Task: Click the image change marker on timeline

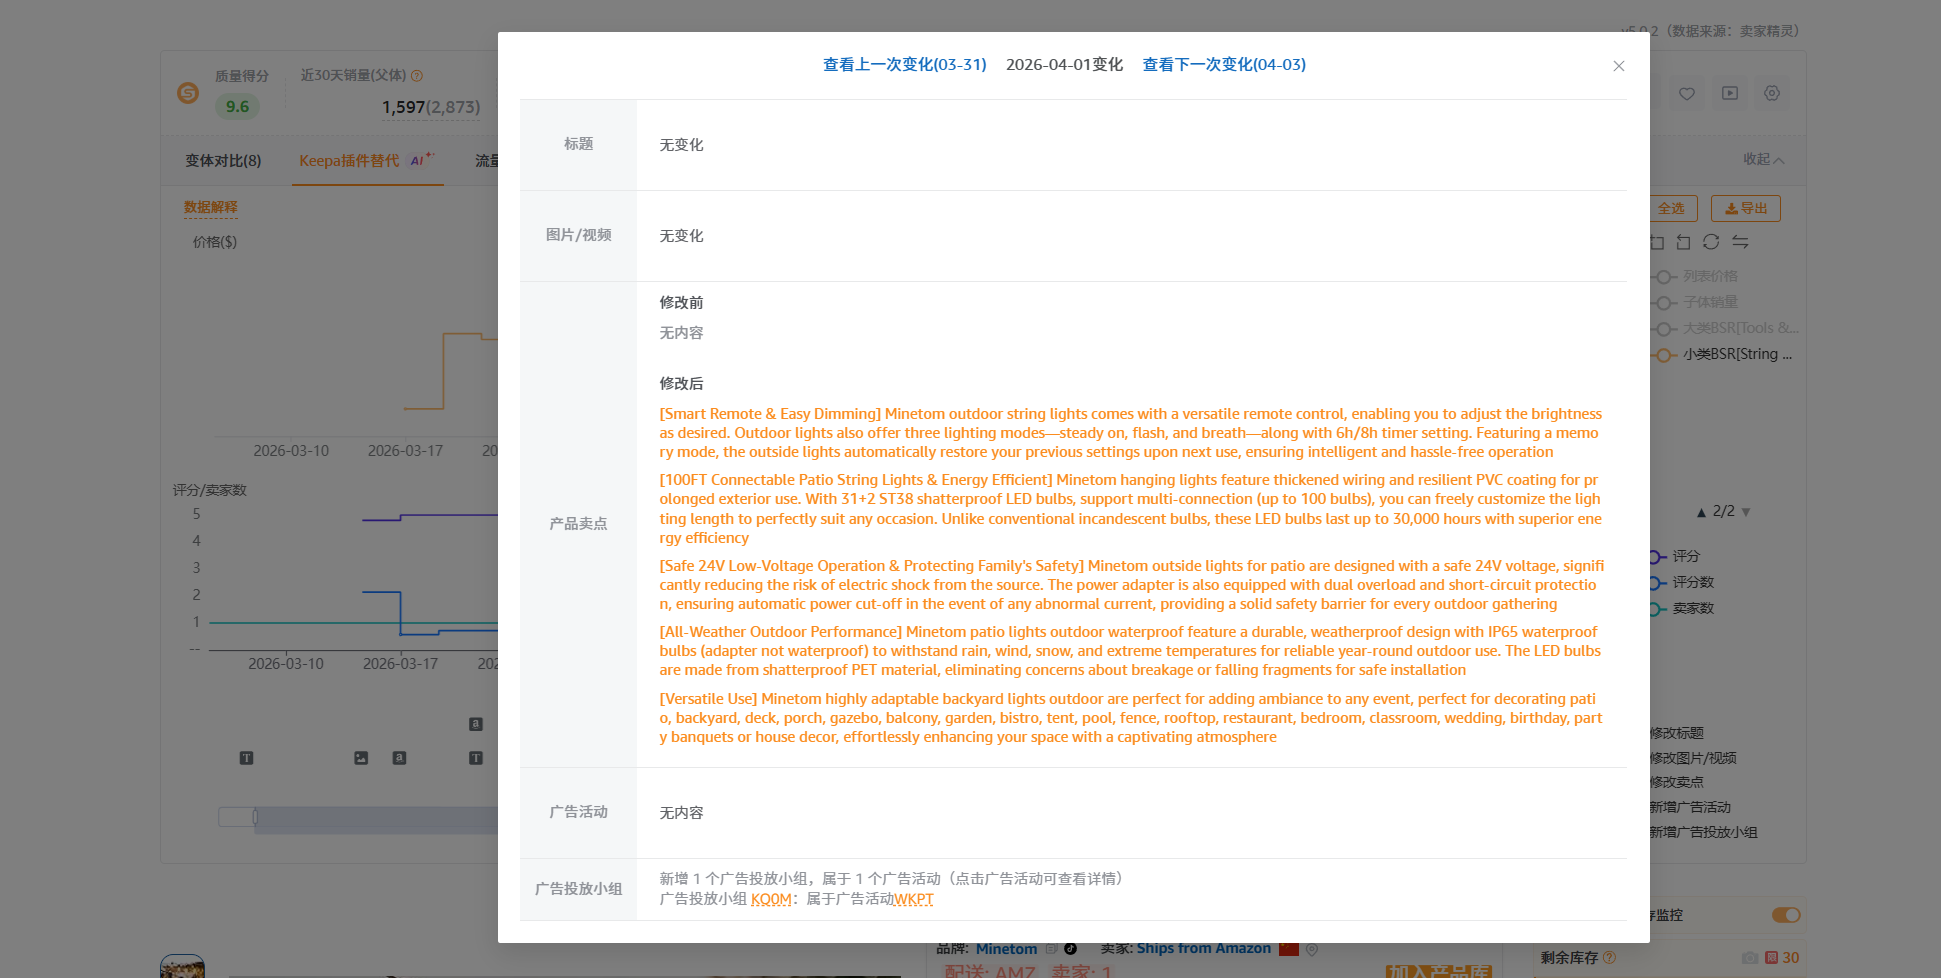Action: pyautogui.click(x=361, y=758)
